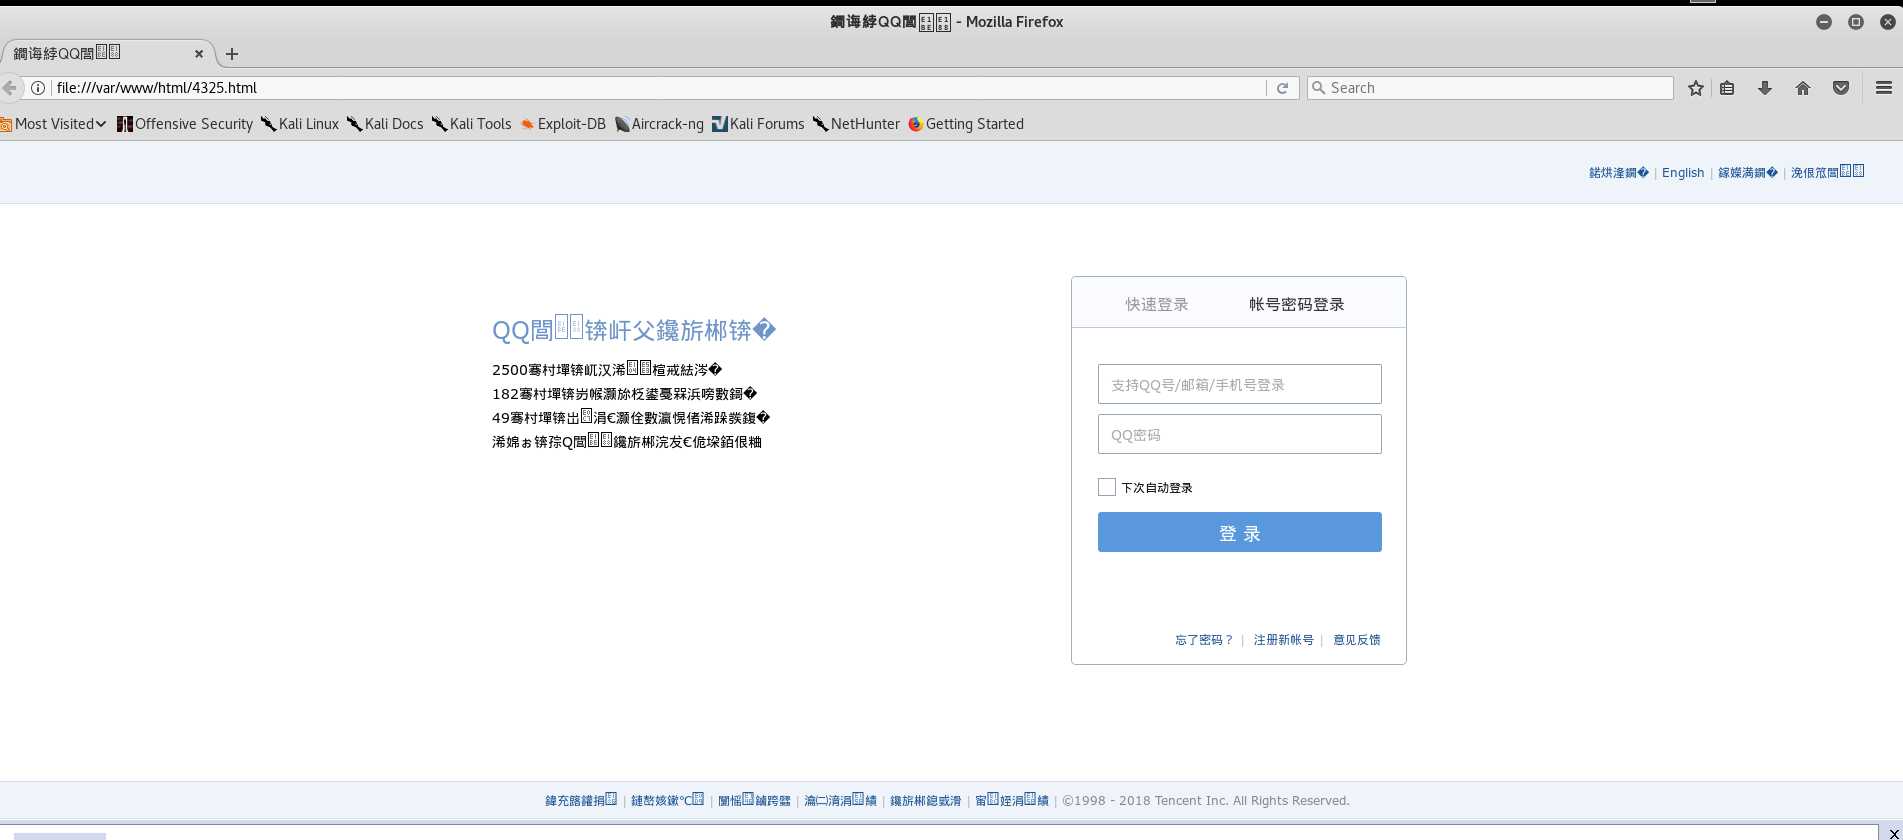Open site information icon in address bar
This screenshot has height=840, width=1903.
pyautogui.click(x=38, y=88)
